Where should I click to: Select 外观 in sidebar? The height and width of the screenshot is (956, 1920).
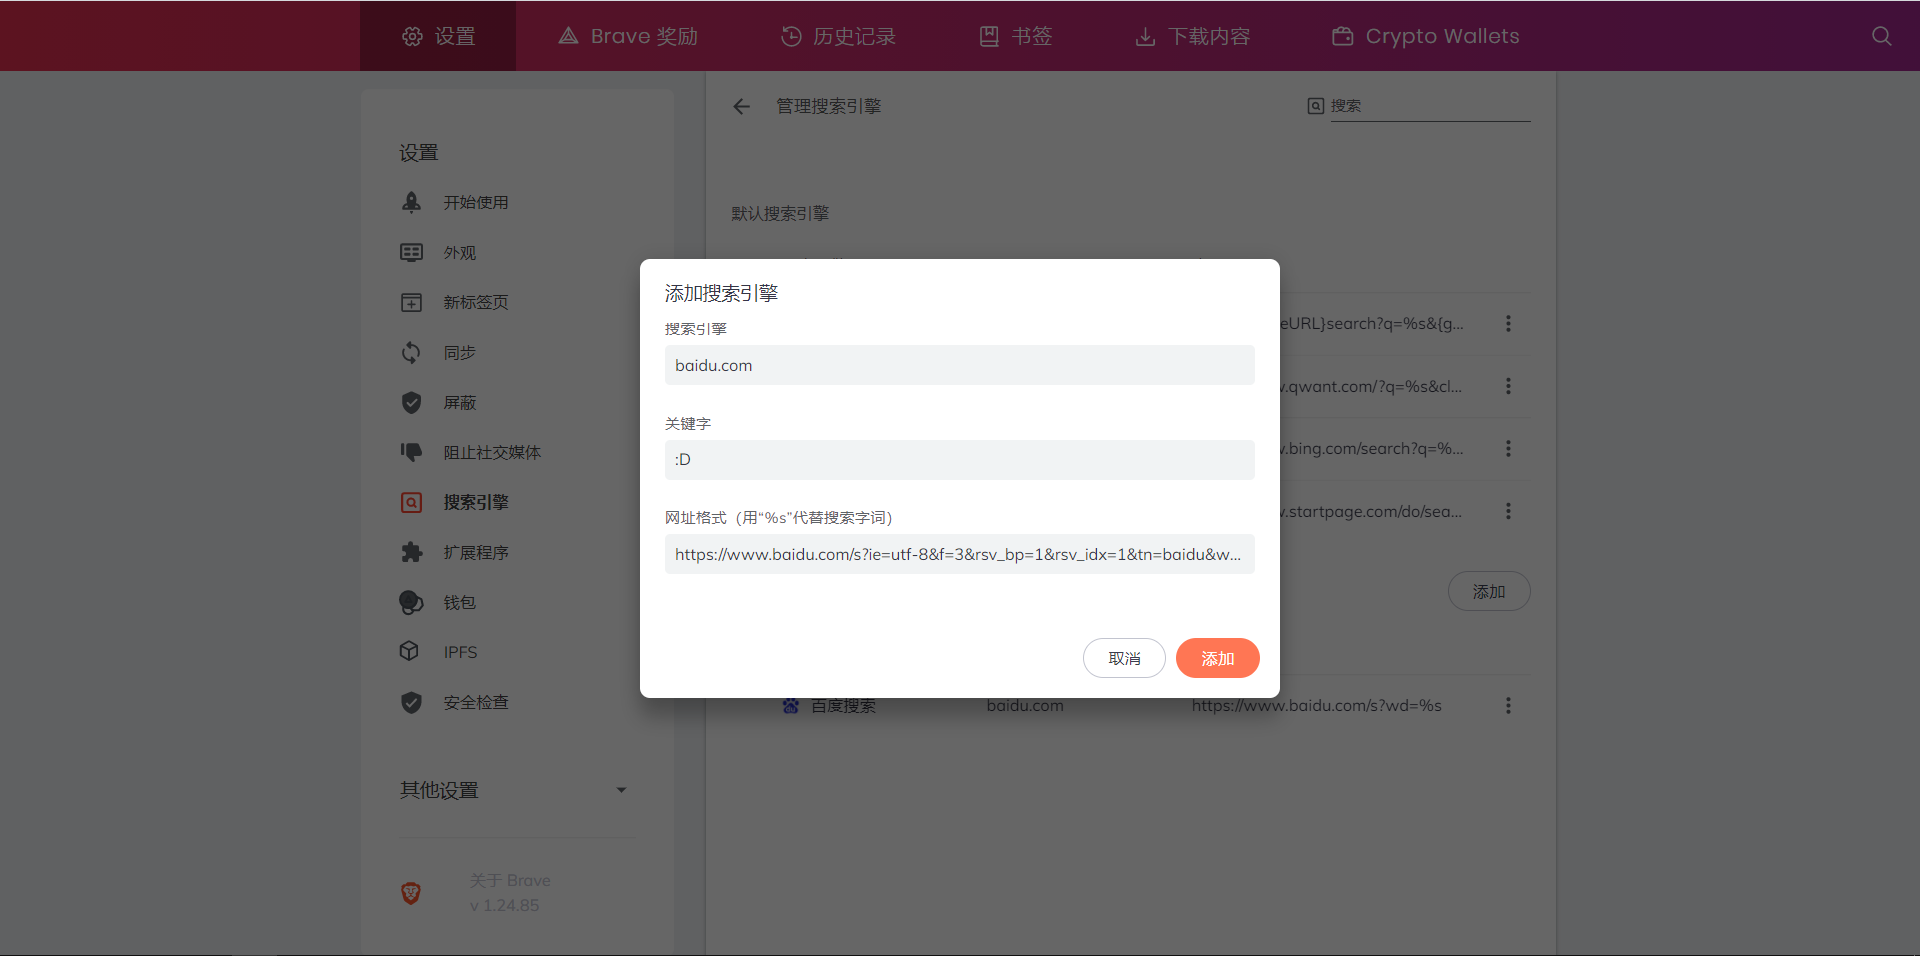(460, 253)
